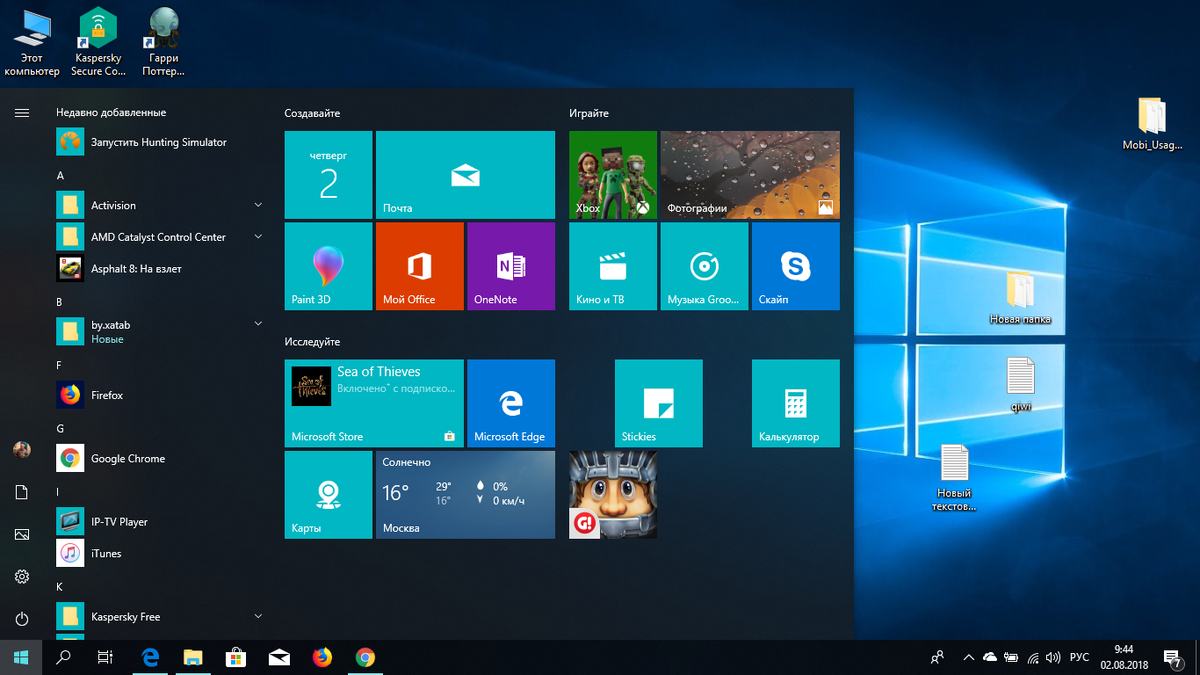
Task: Open the Москва weather tile
Action: (465, 494)
